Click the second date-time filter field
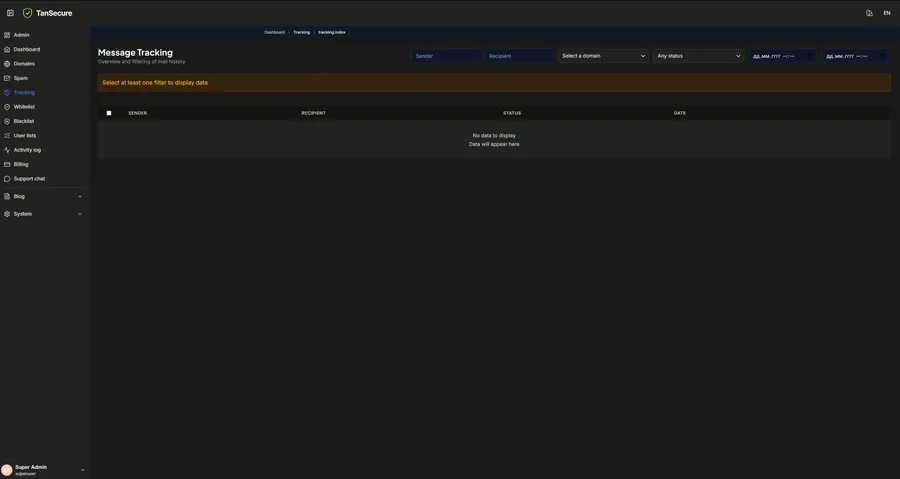Screen dimensions: 900x479 (x=856, y=56)
